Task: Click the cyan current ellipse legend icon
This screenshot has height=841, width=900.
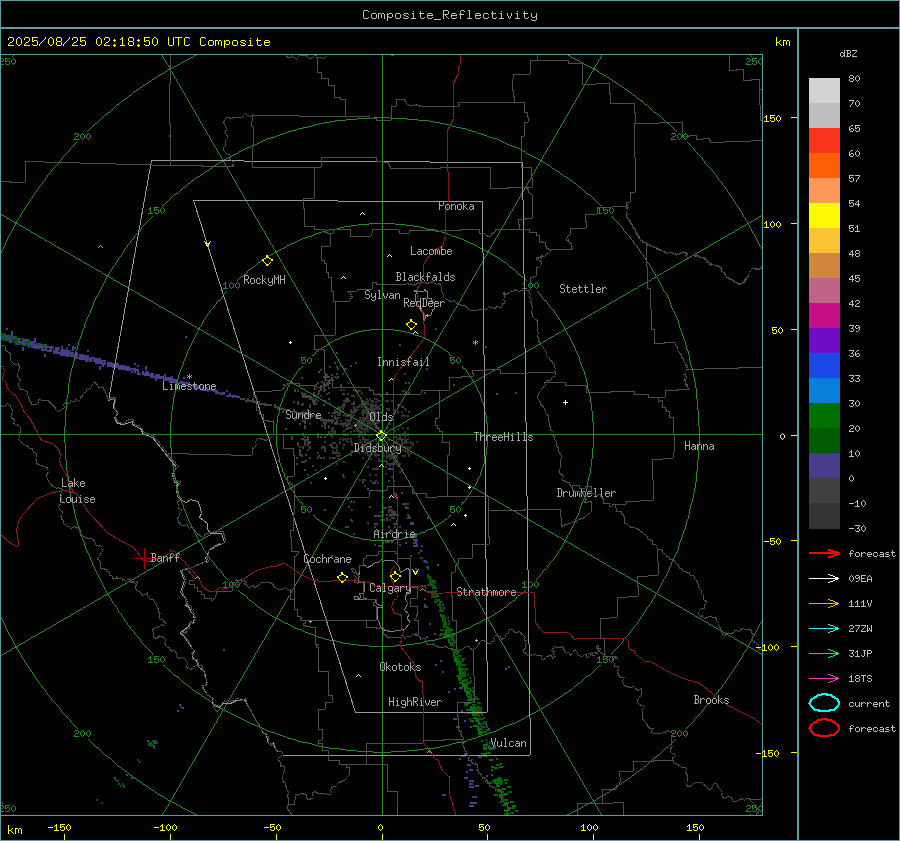Action: click(x=824, y=703)
